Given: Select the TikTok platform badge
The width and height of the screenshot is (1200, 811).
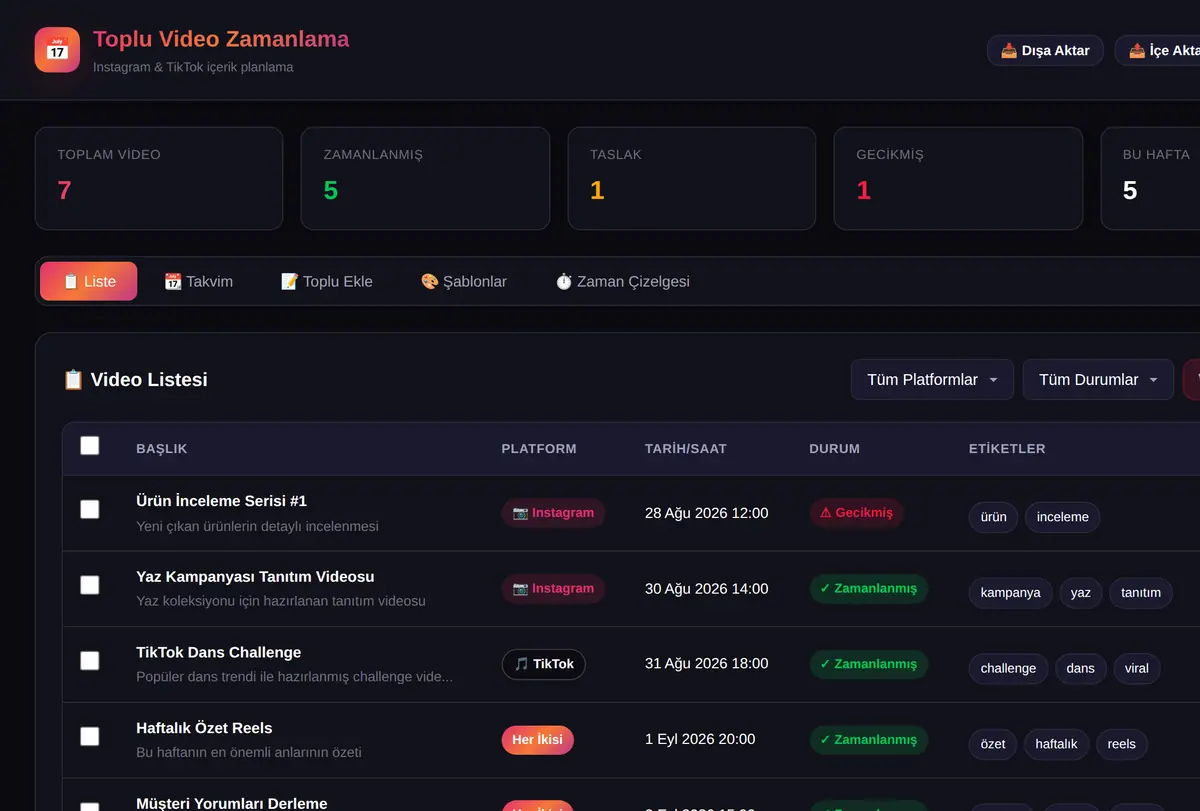Looking at the screenshot, I should tap(543, 664).
